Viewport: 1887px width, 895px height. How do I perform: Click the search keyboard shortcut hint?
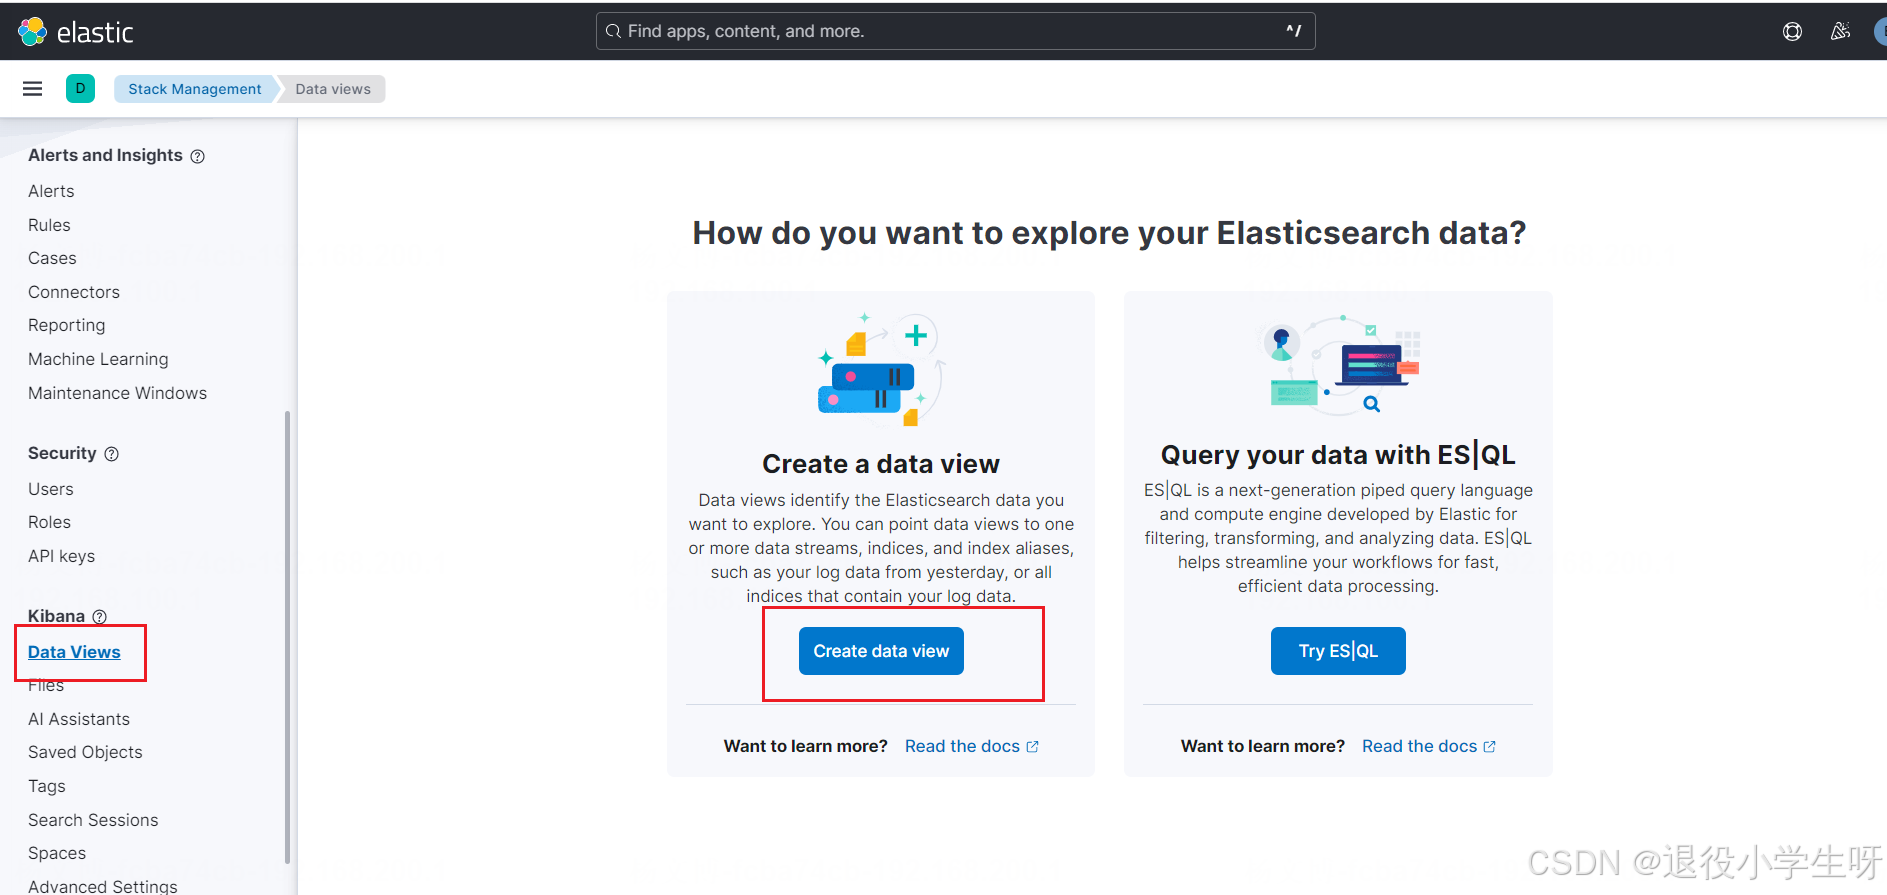tap(1293, 31)
